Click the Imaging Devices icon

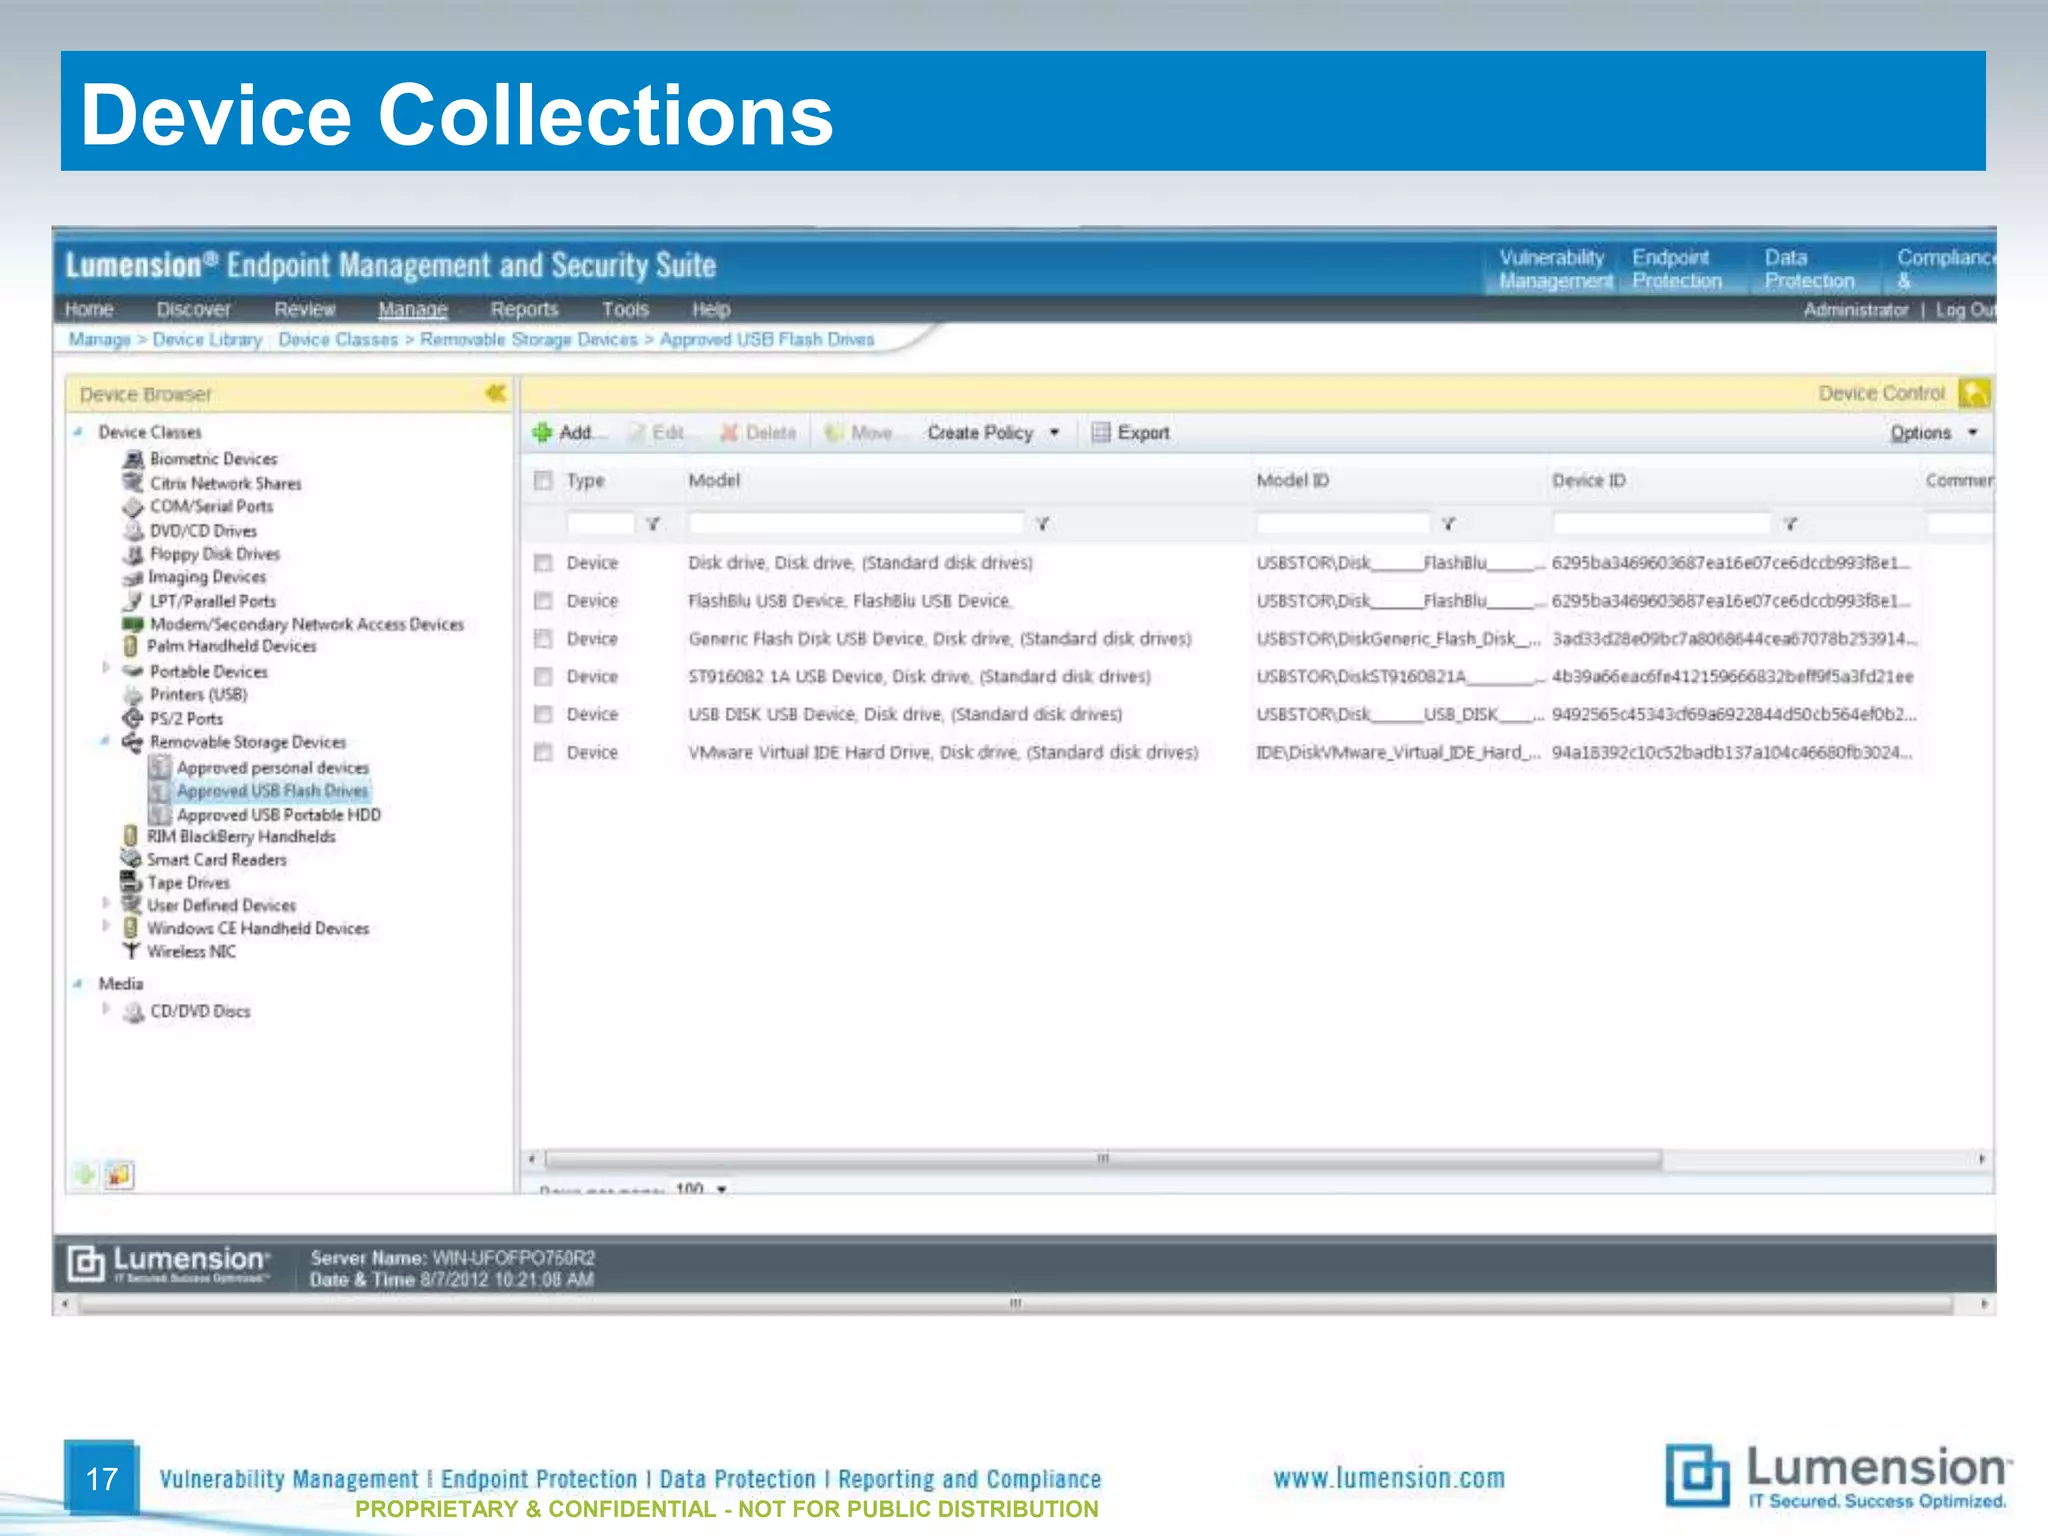click(x=133, y=577)
